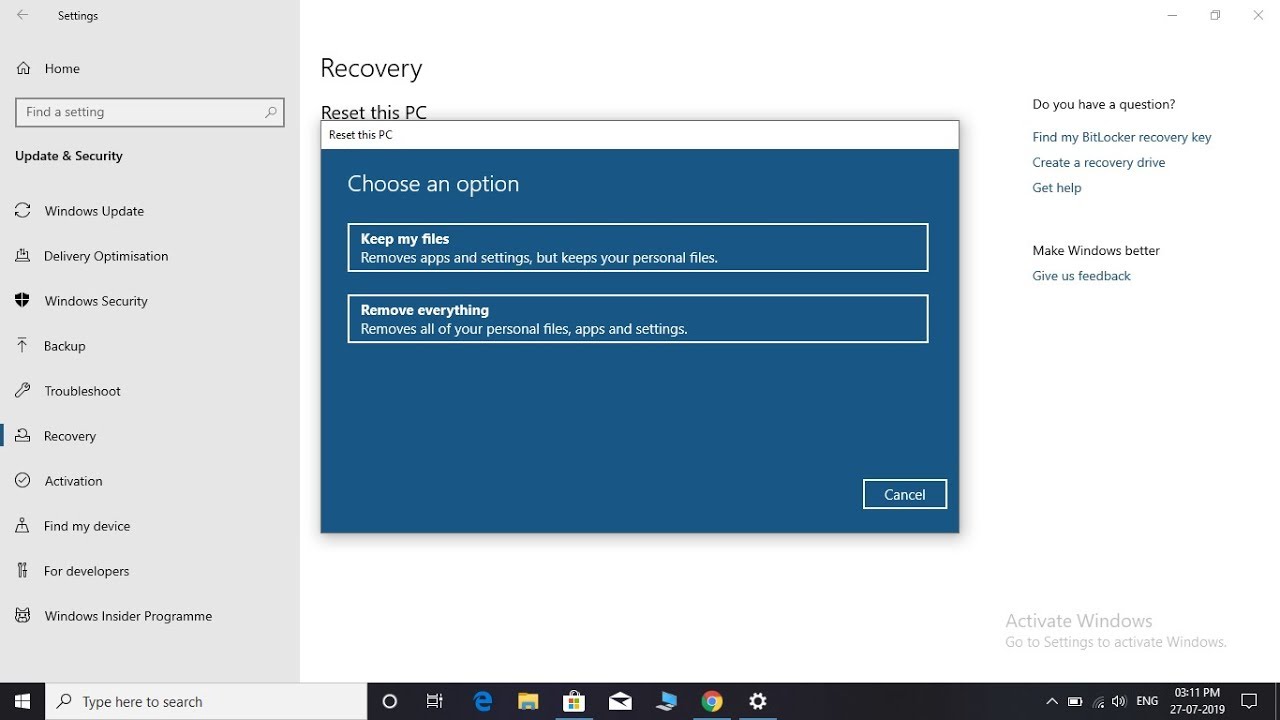Select Delivery Optimisation in sidebar
The height and width of the screenshot is (720, 1280).
pos(150,256)
